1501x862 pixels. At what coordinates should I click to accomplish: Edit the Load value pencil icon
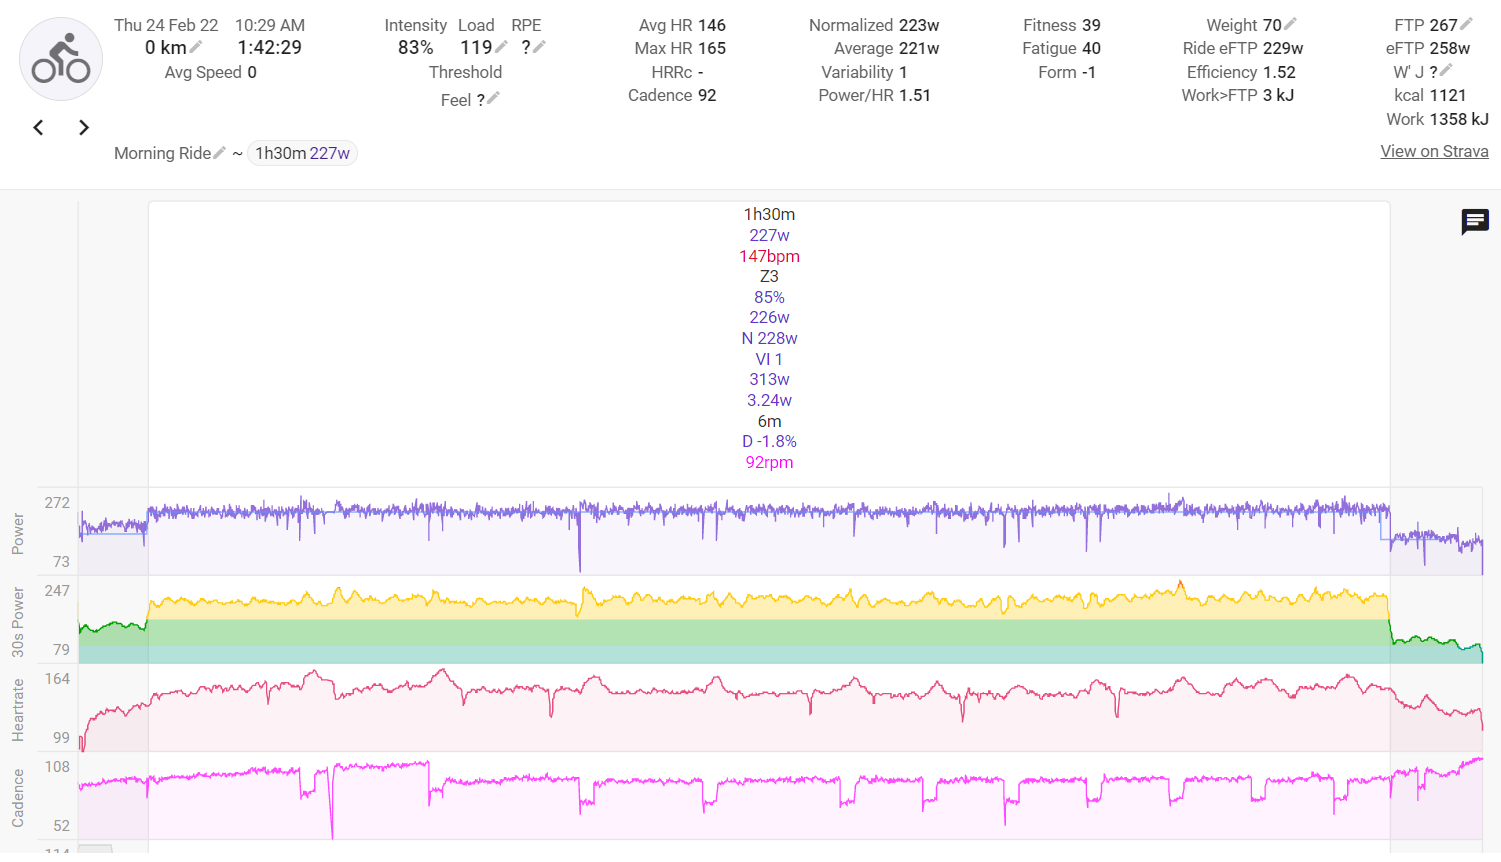pyautogui.click(x=501, y=47)
